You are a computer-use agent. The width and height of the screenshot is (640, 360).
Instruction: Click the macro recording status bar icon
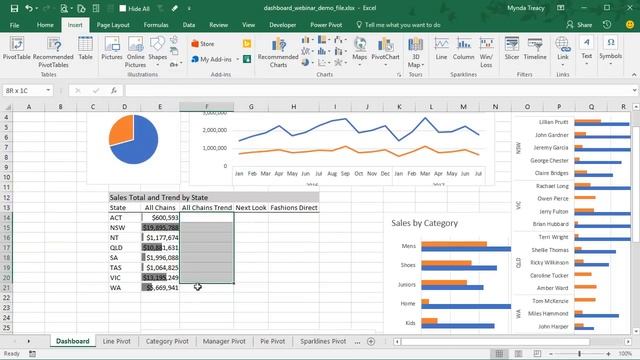pyautogui.click(x=32, y=353)
